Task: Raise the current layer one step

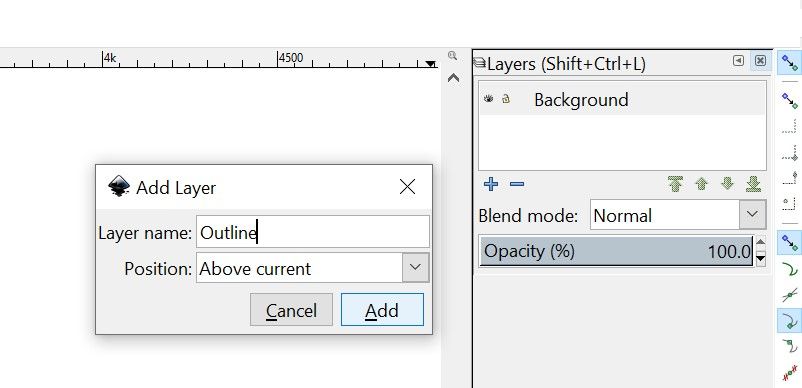Action: click(701, 184)
